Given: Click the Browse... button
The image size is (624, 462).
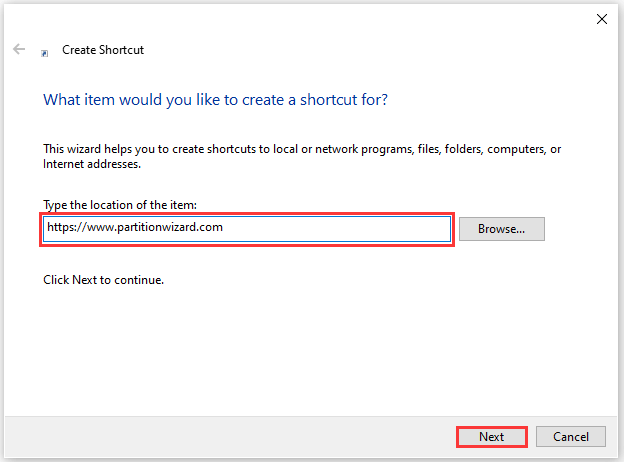Looking at the screenshot, I should (x=501, y=229).
